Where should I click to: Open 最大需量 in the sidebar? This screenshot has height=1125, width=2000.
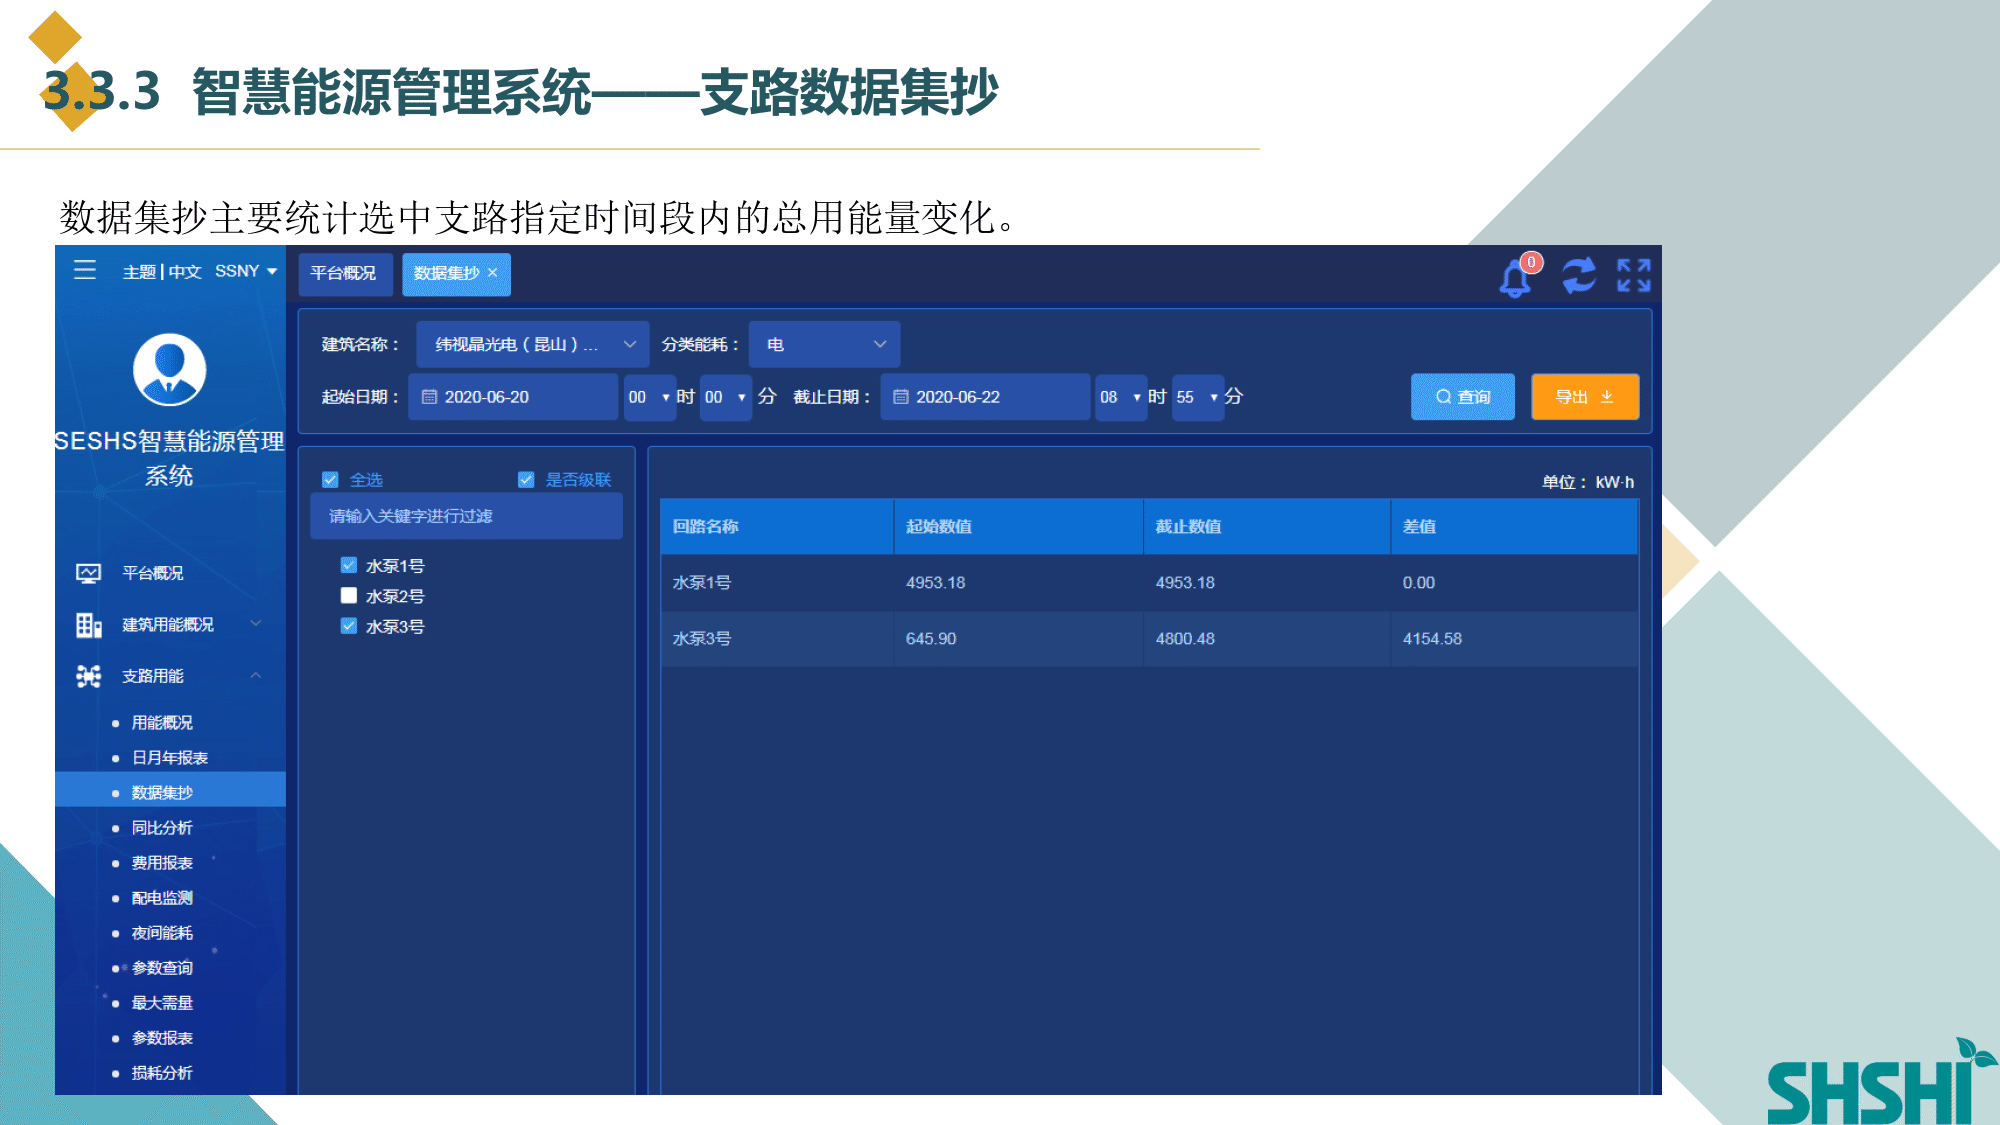(x=162, y=1002)
